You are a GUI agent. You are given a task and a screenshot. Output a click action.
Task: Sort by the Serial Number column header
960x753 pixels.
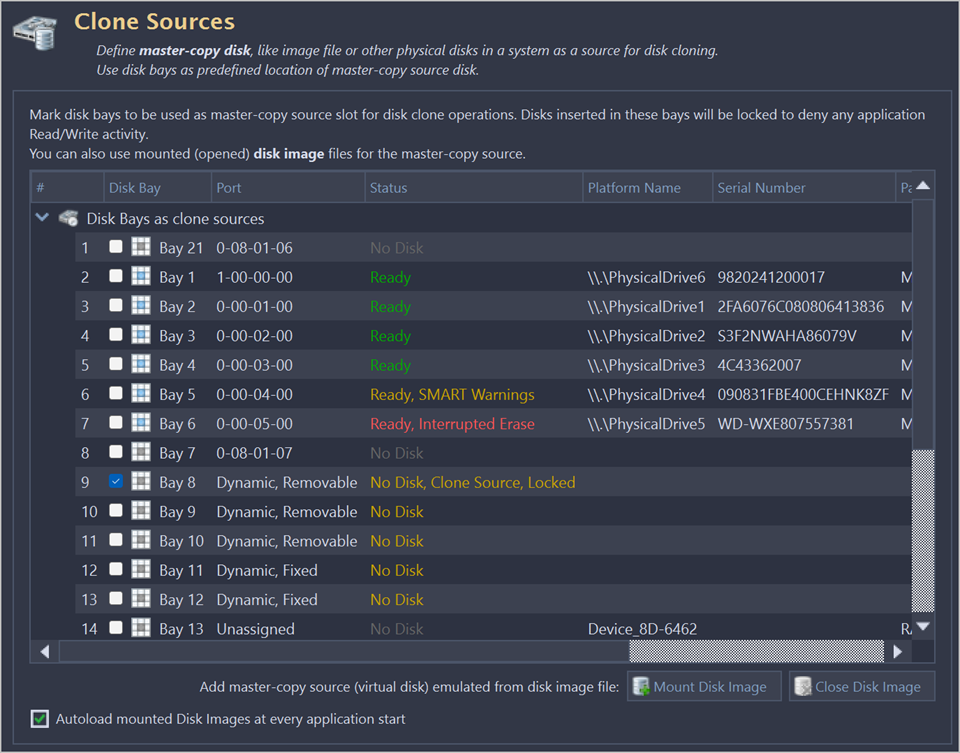pos(803,187)
